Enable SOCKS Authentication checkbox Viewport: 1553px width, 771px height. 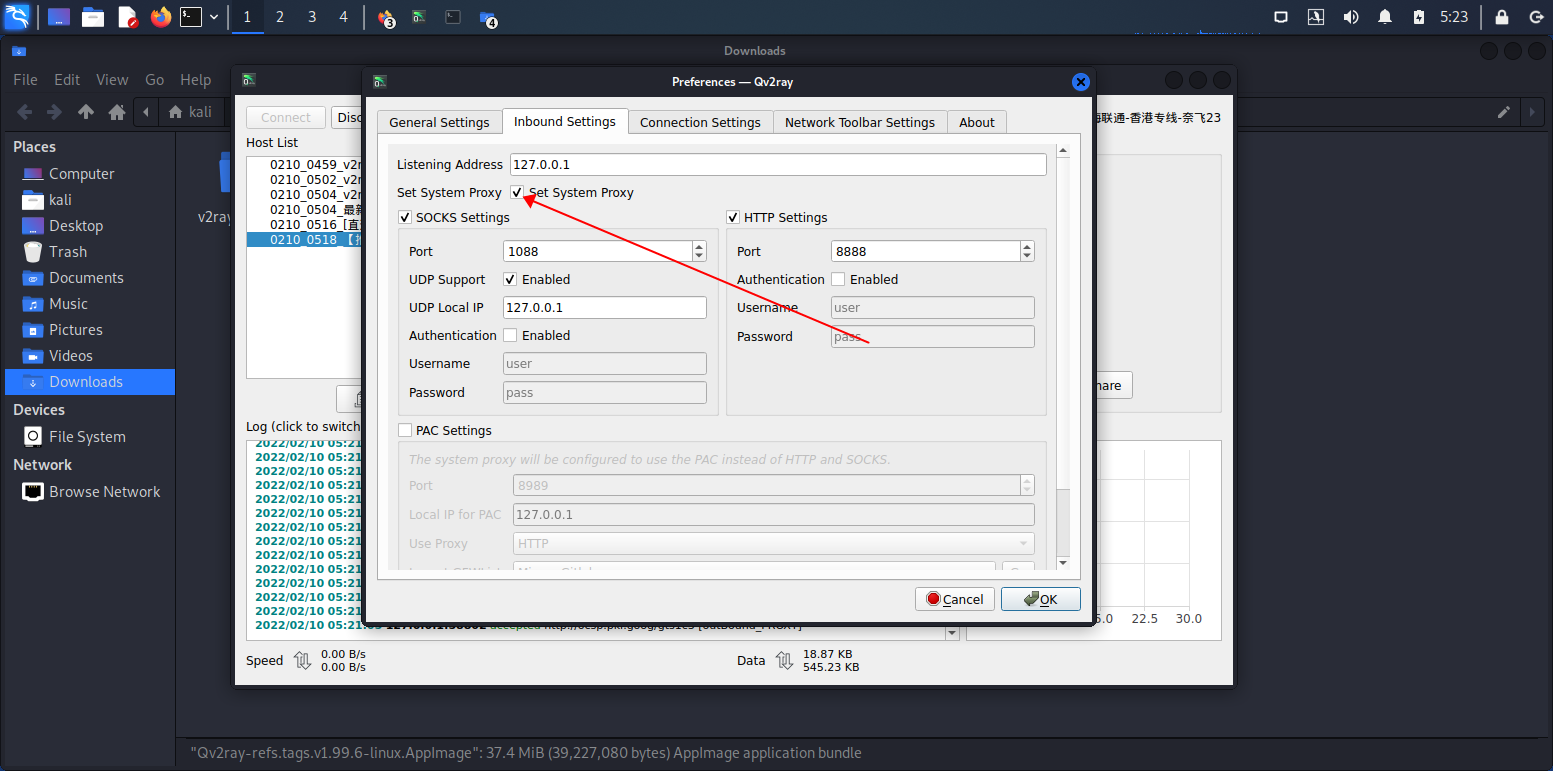(x=510, y=335)
